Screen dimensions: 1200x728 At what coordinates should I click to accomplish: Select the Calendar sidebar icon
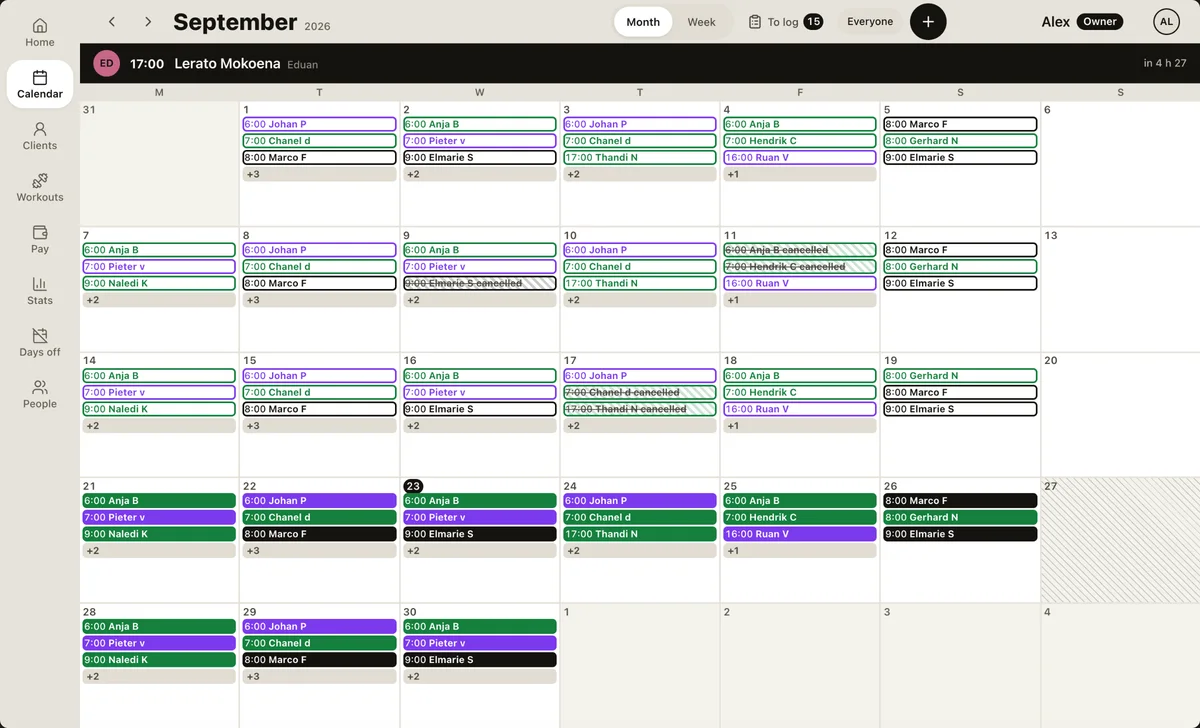(x=40, y=84)
